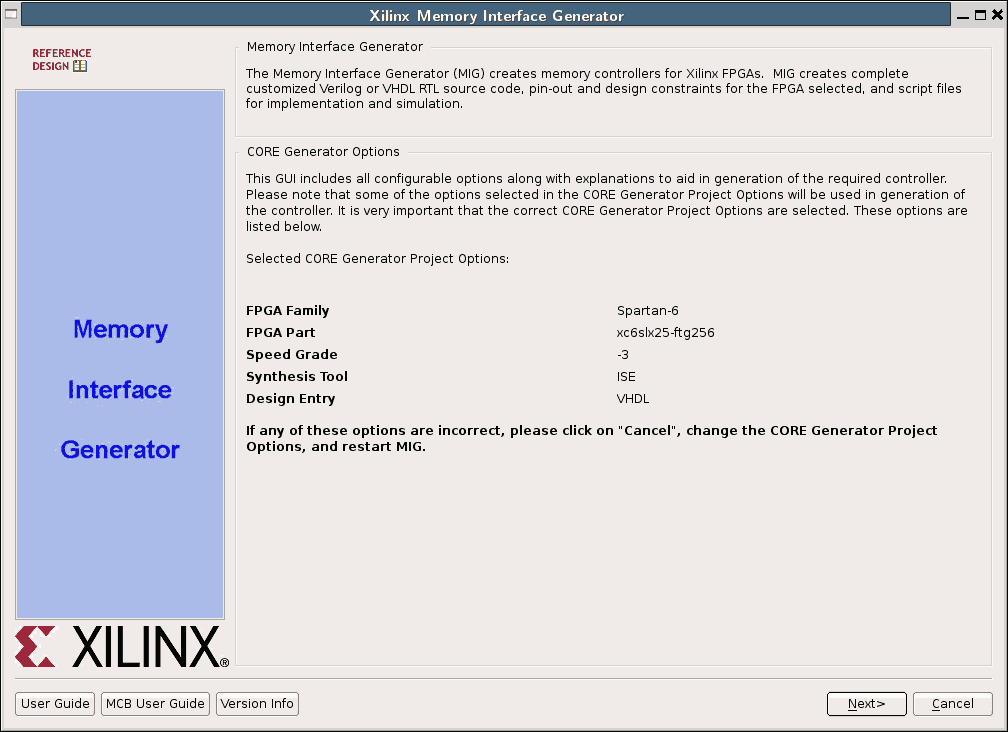Open the User Guide

click(x=56, y=704)
